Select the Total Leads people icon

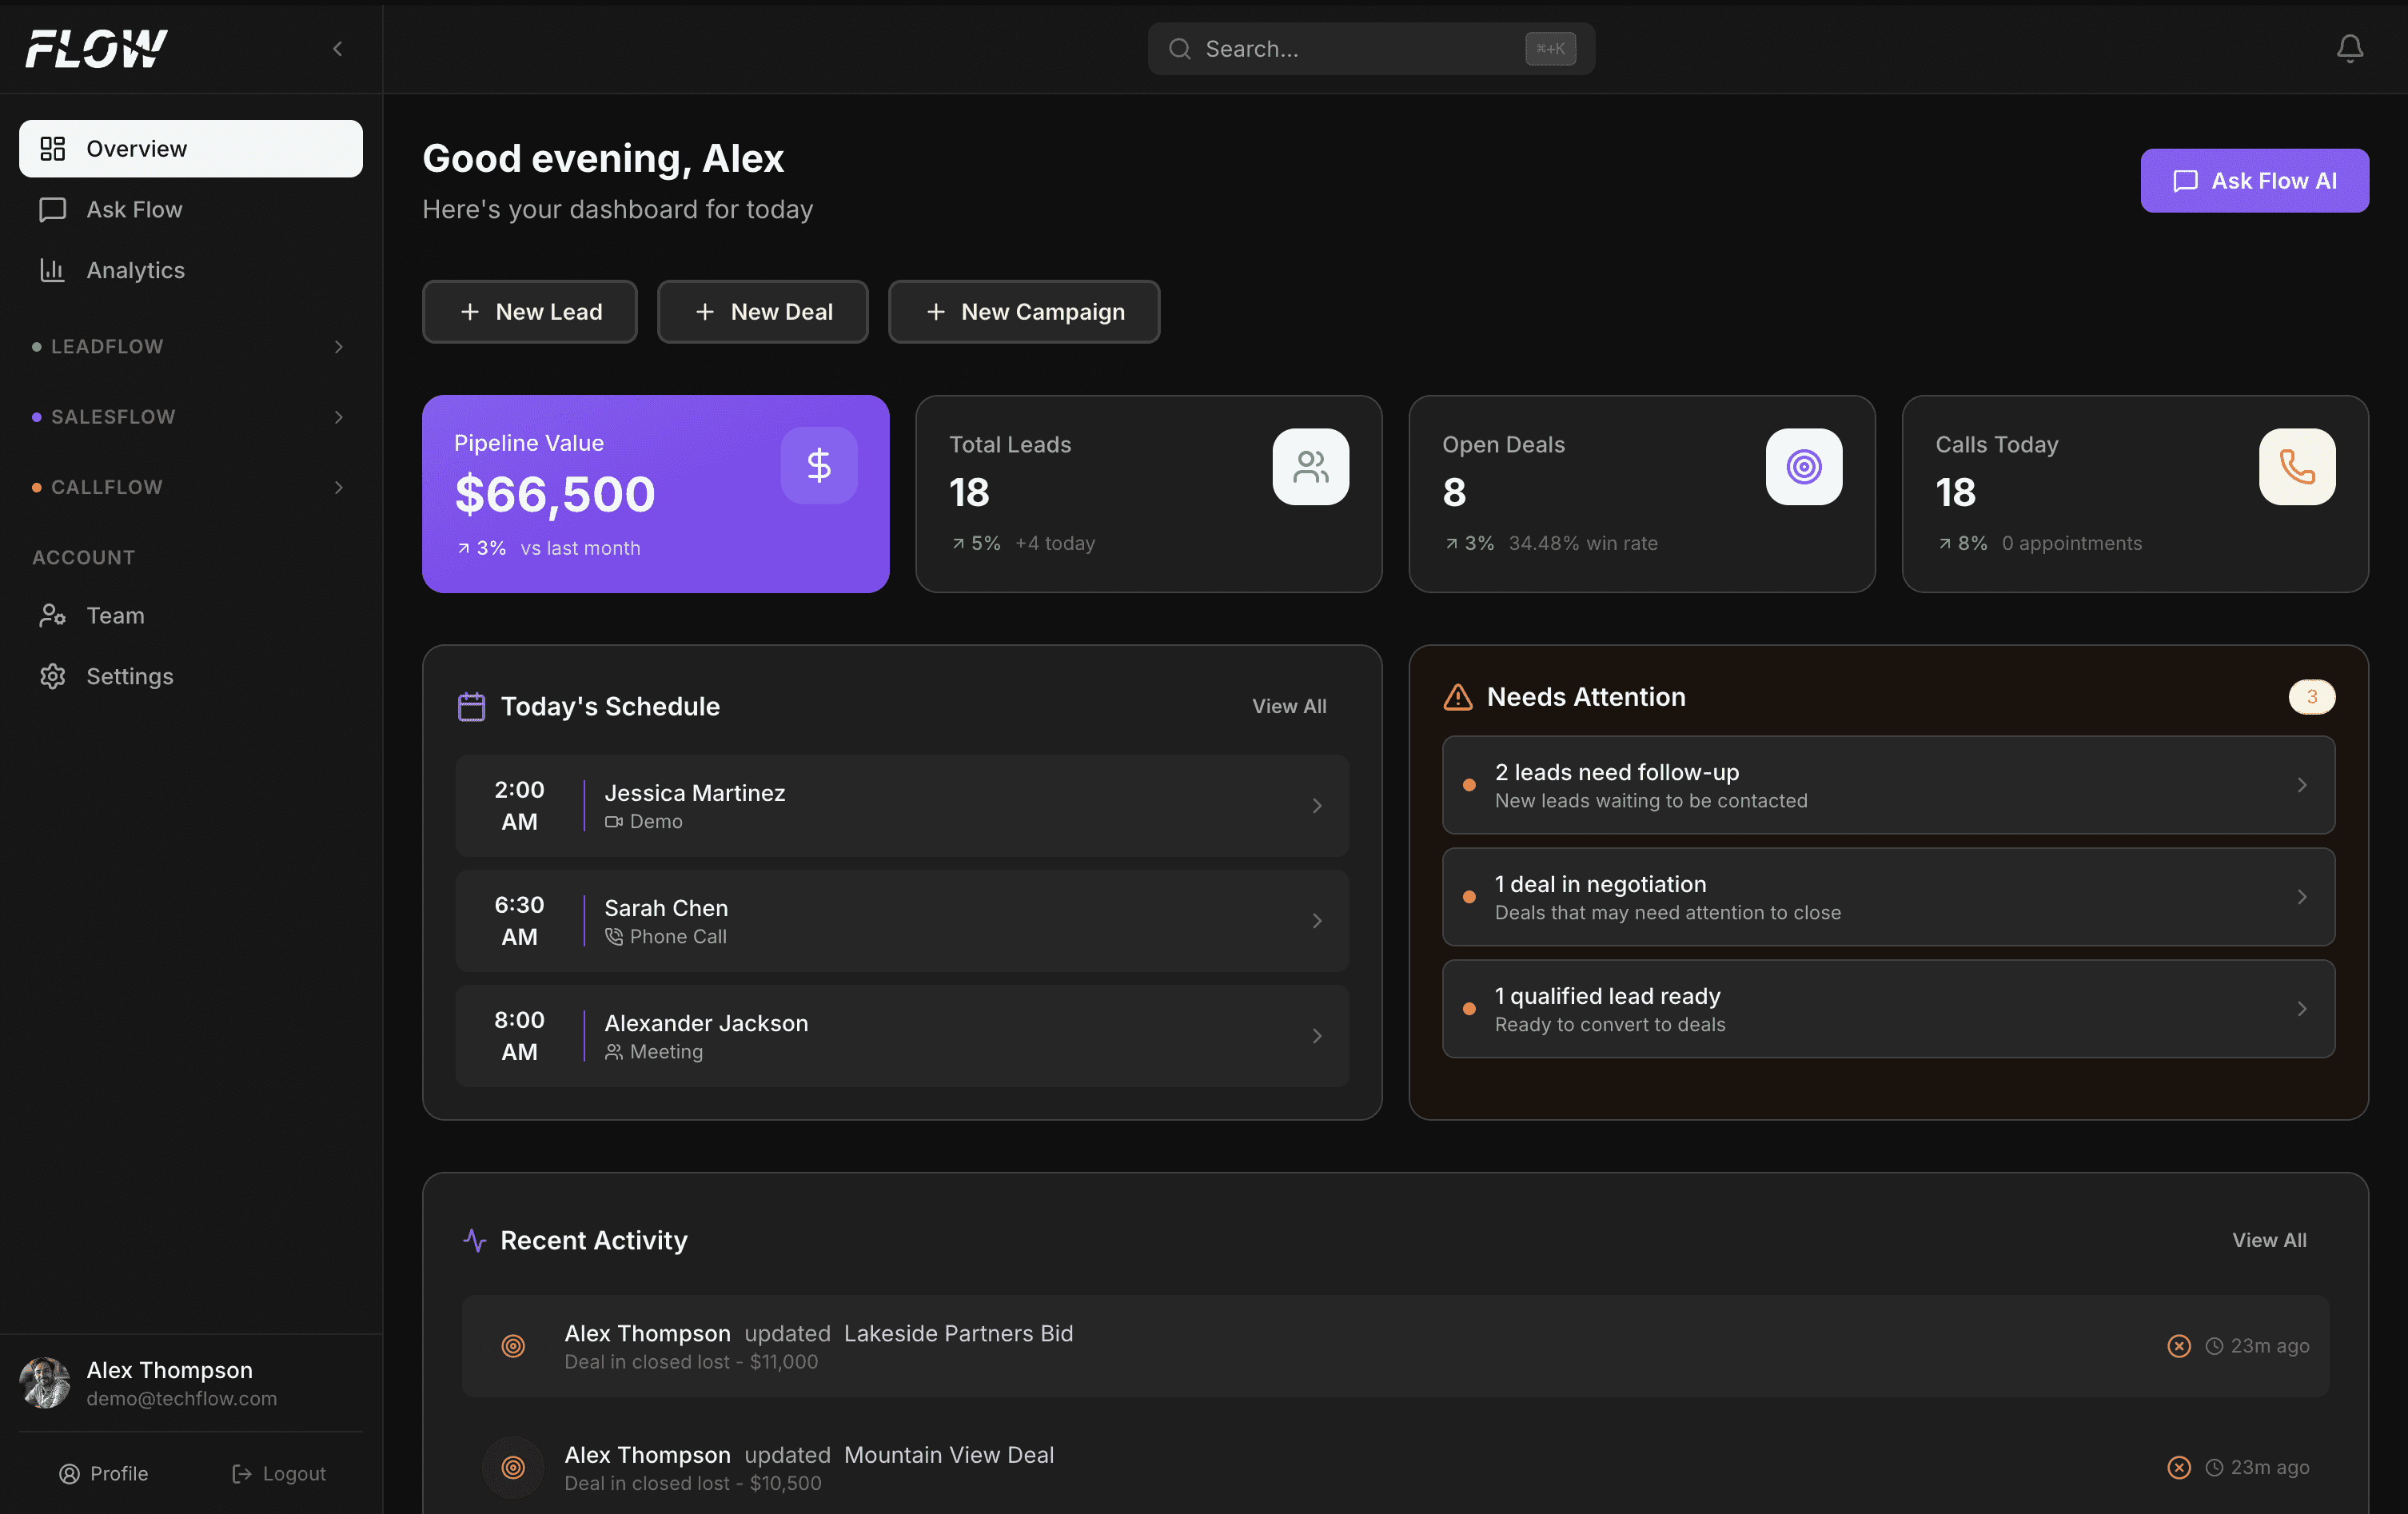(x=1310, y=466)
